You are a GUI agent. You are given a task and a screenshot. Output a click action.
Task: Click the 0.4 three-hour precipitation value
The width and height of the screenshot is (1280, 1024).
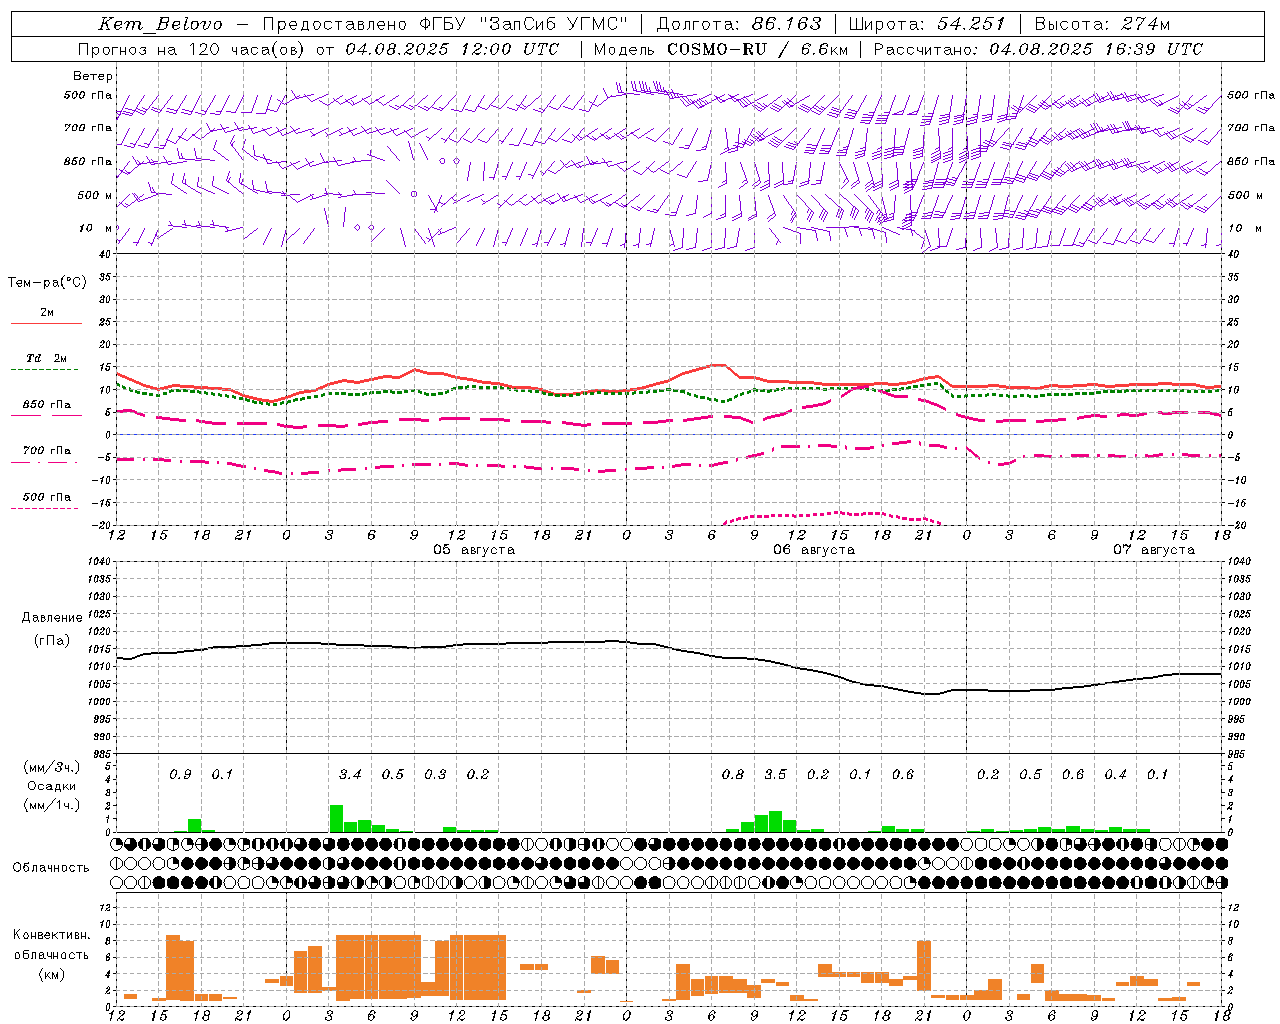click(1116, 775)
